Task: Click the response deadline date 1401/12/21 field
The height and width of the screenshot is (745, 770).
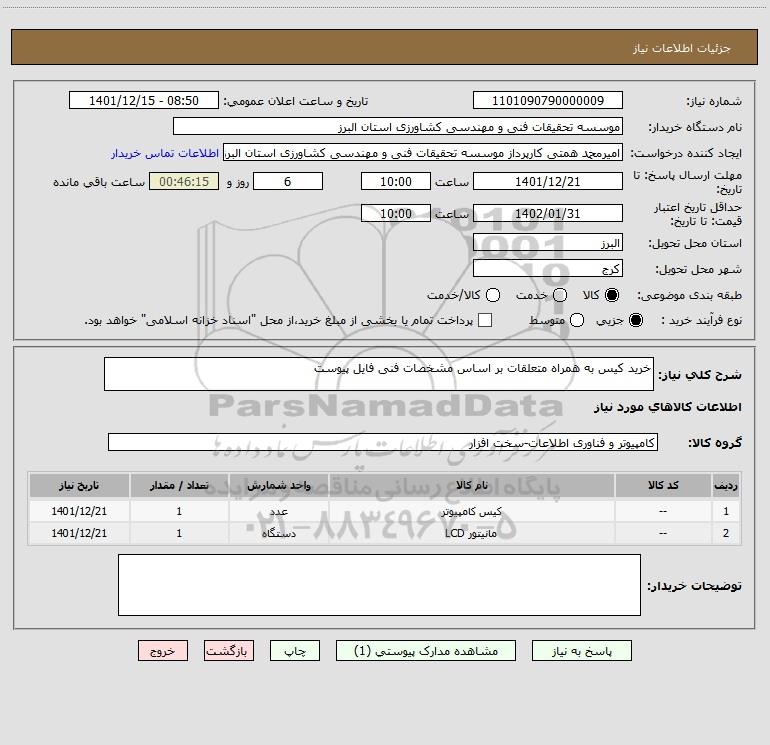Action: click(x=548, y=182)
